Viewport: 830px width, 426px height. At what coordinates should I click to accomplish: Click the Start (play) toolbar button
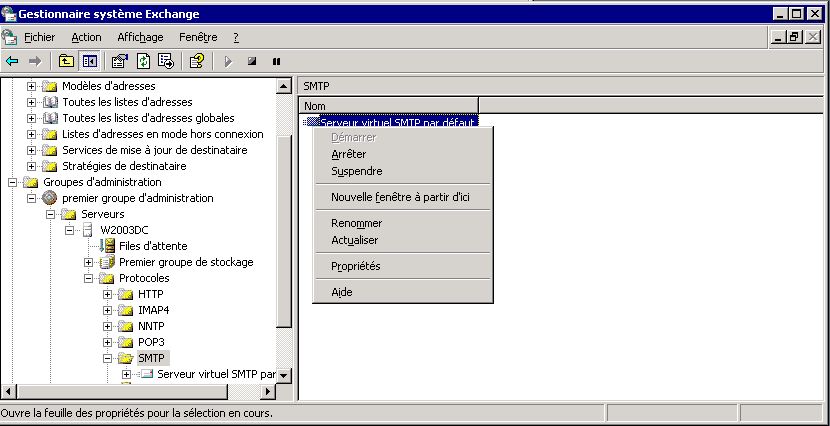[x=228, y=61]
